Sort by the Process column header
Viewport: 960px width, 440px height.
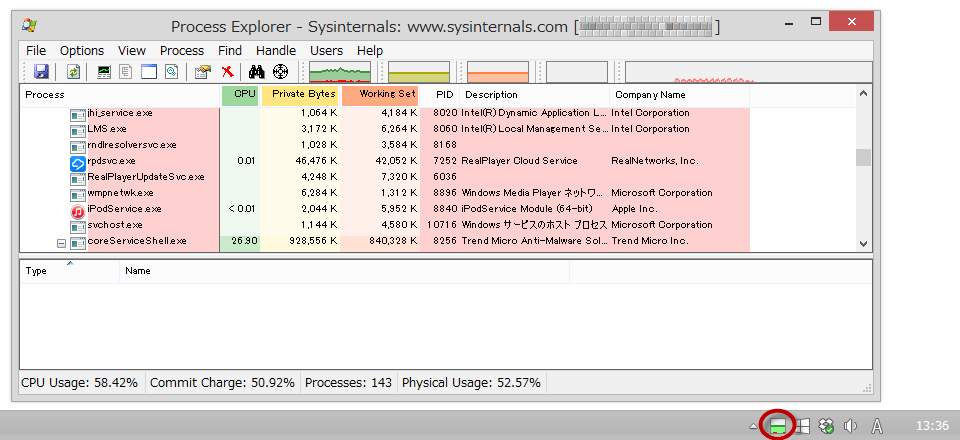pyautogui.click(x=120, y=95)
